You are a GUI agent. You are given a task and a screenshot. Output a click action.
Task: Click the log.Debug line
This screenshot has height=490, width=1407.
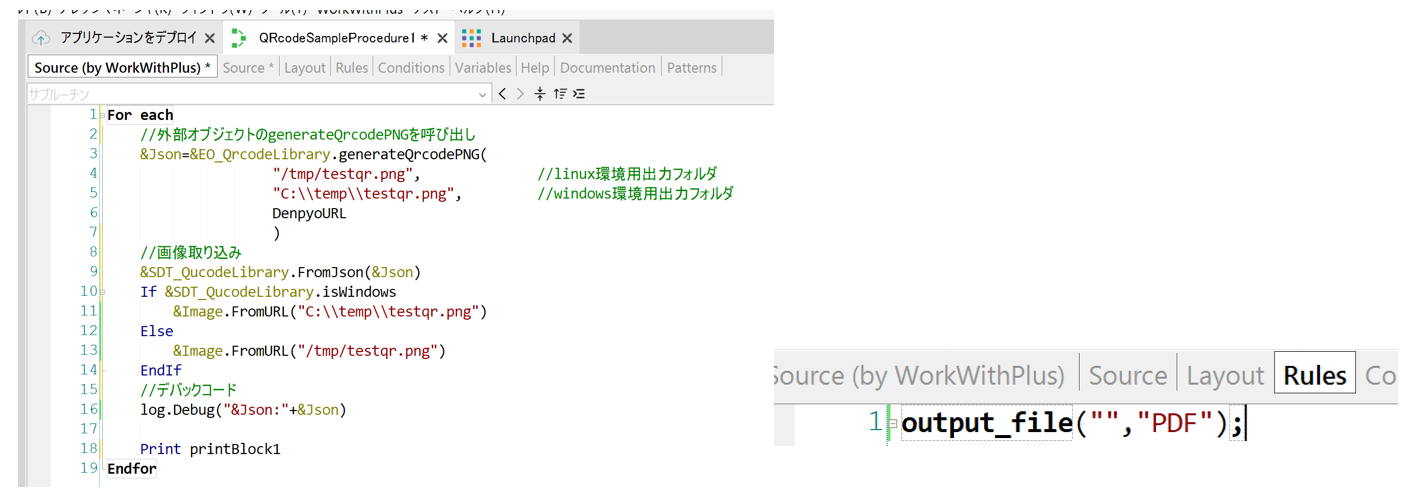(x=243, y=410)
